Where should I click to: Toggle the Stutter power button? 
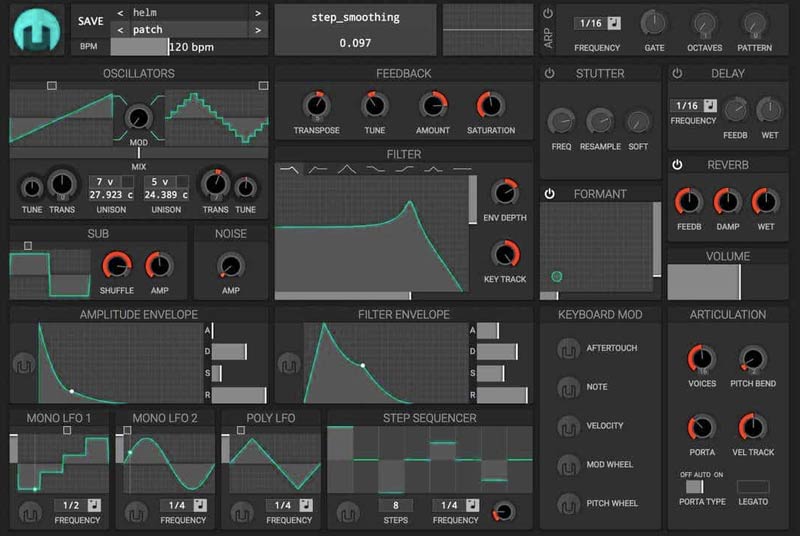pos(549,74)
